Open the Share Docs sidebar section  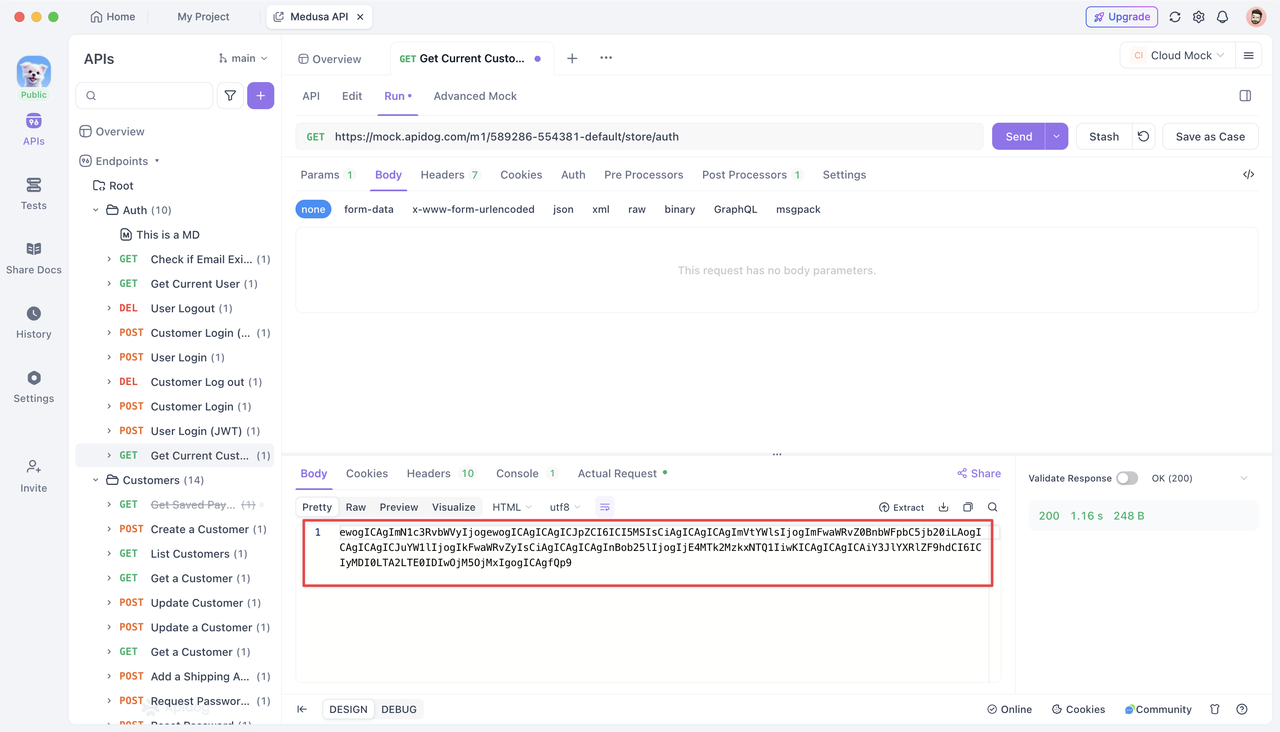[34, 258]
